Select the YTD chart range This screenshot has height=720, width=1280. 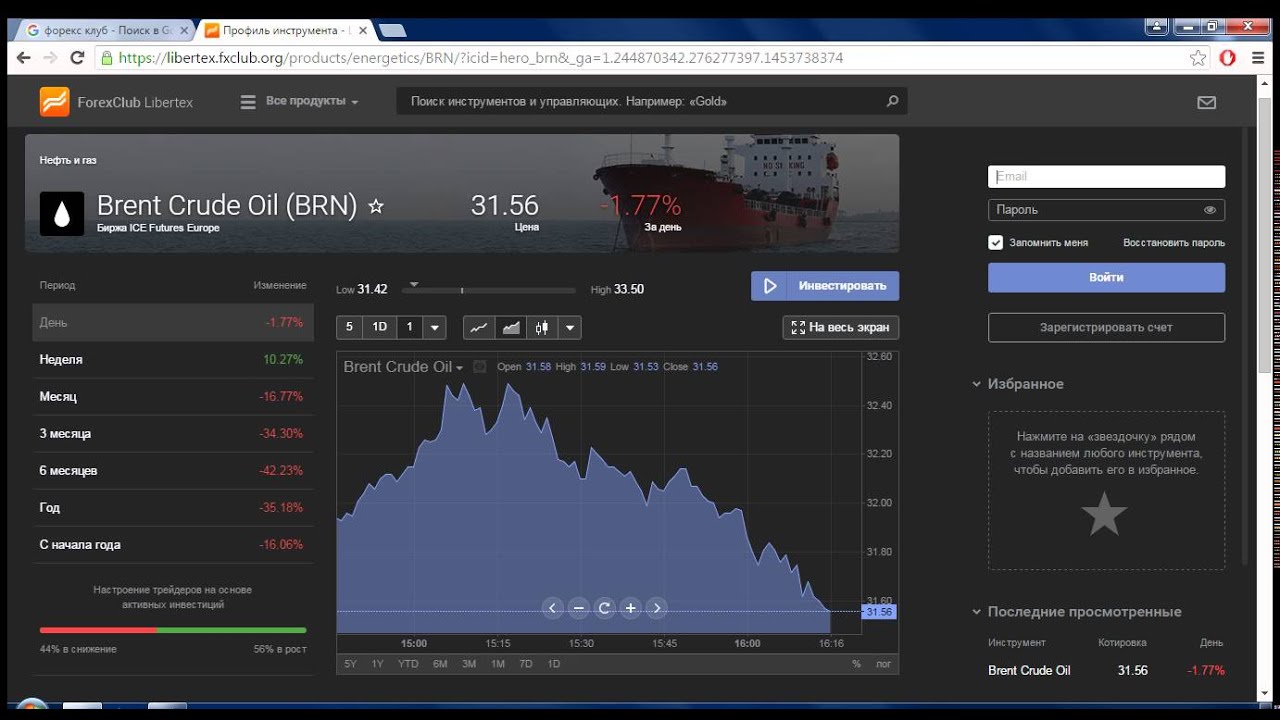[x=408, y=664]
